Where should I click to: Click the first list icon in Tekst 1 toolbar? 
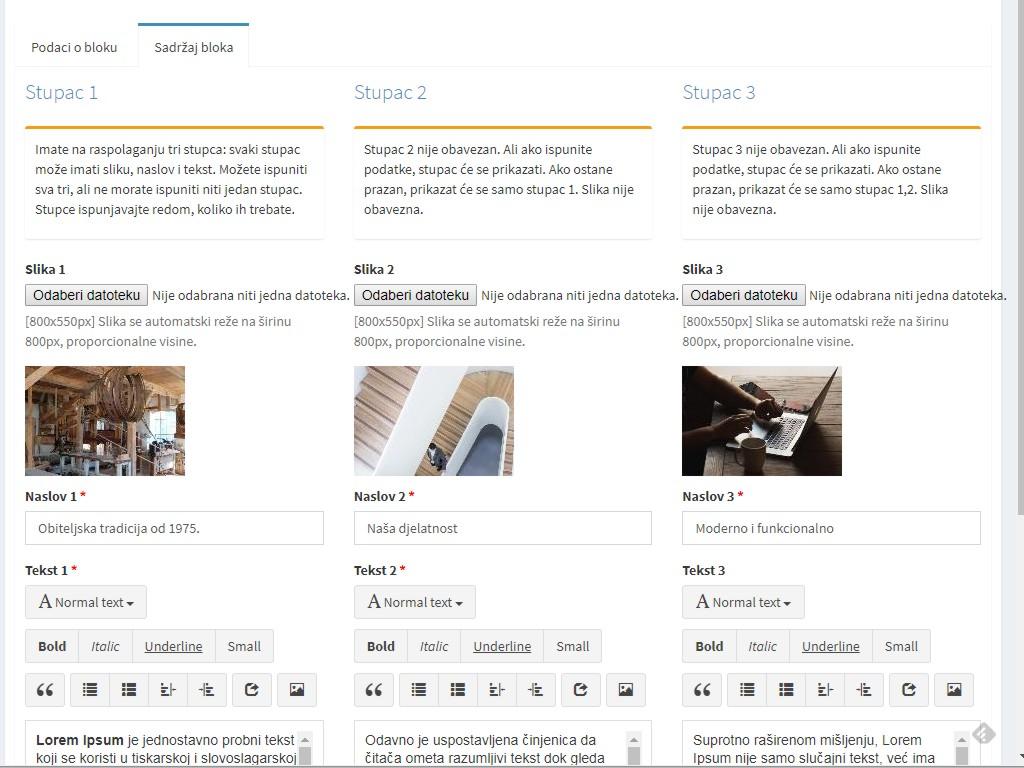pyautogui.click(x=90, y=690)
